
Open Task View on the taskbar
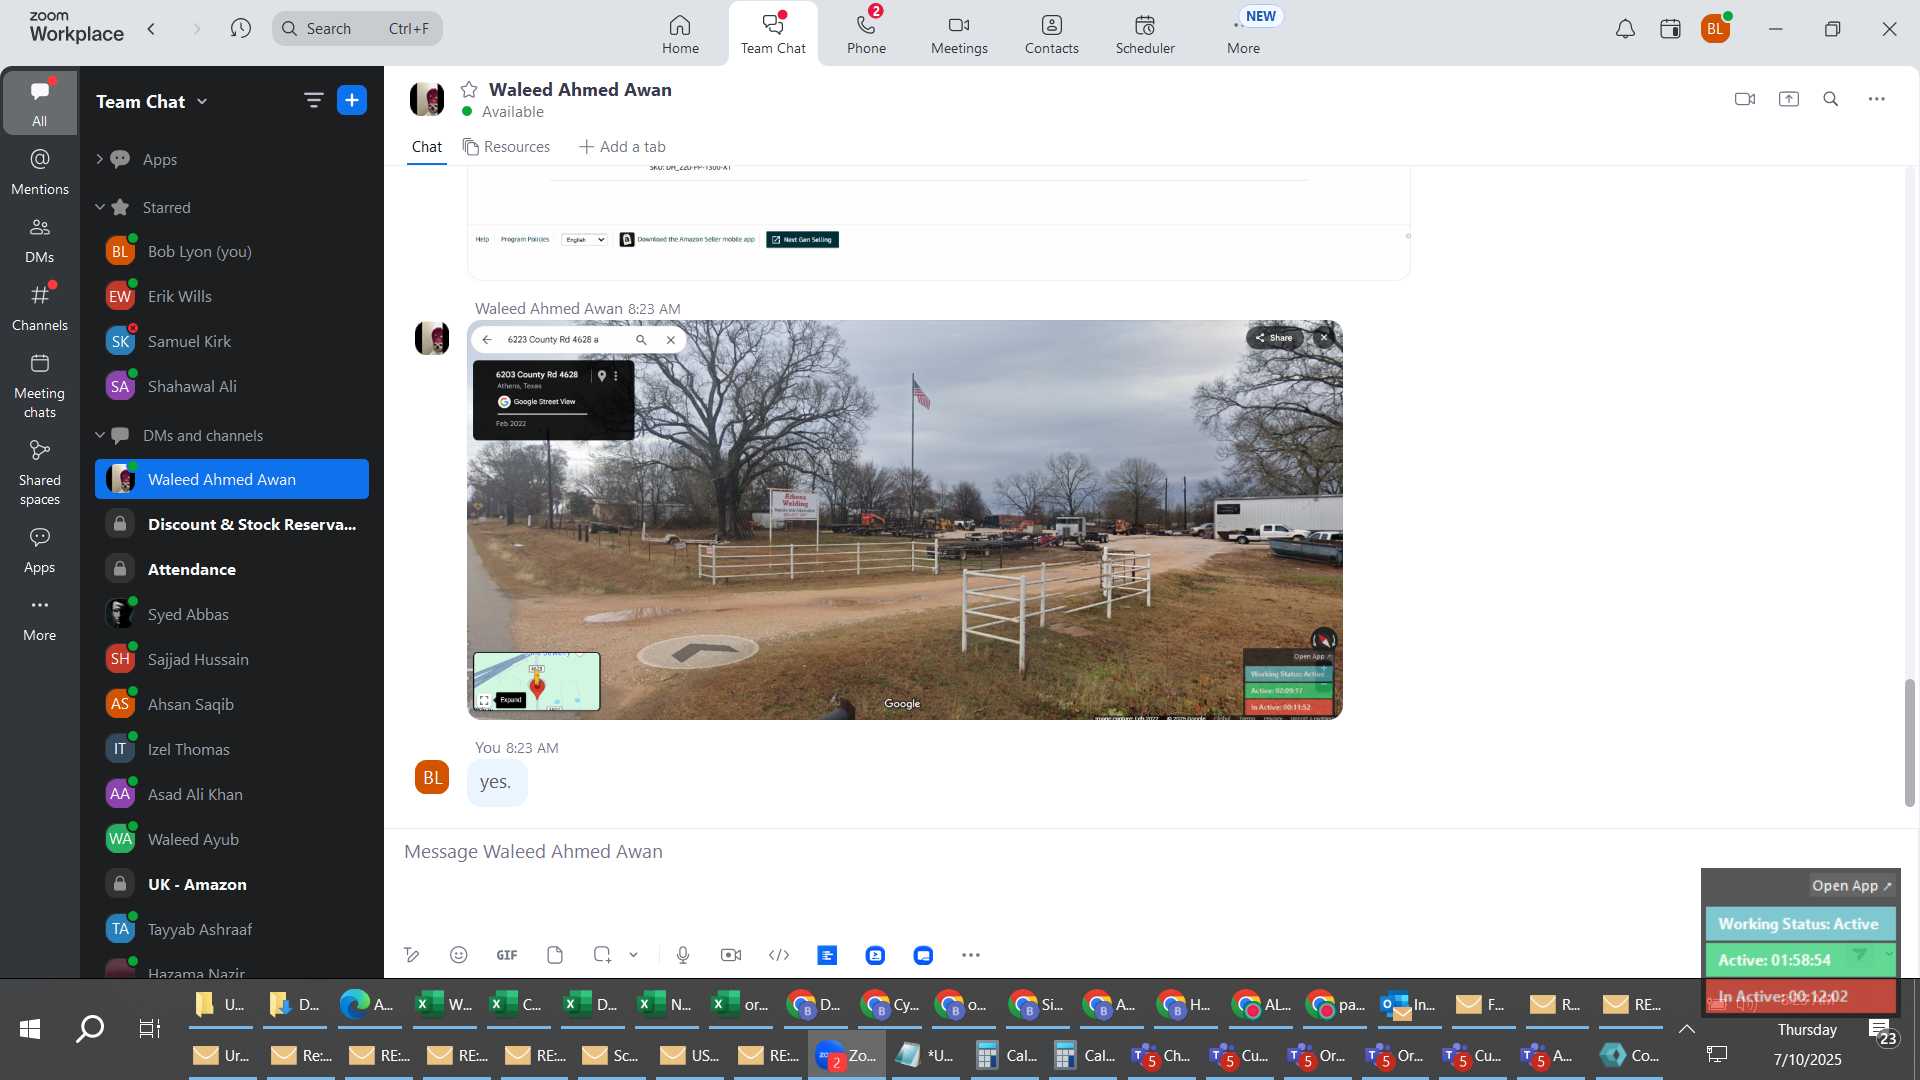pos(149,1029)
